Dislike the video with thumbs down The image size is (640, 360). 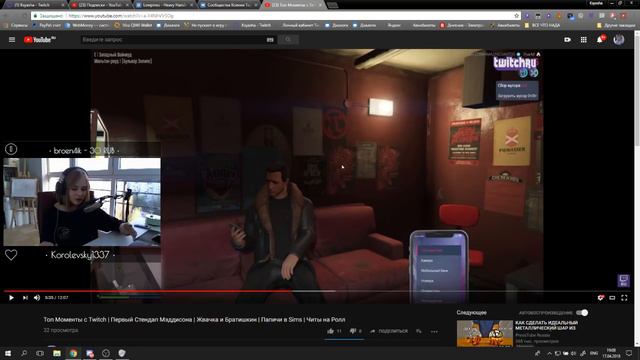(x=353, y=331)
